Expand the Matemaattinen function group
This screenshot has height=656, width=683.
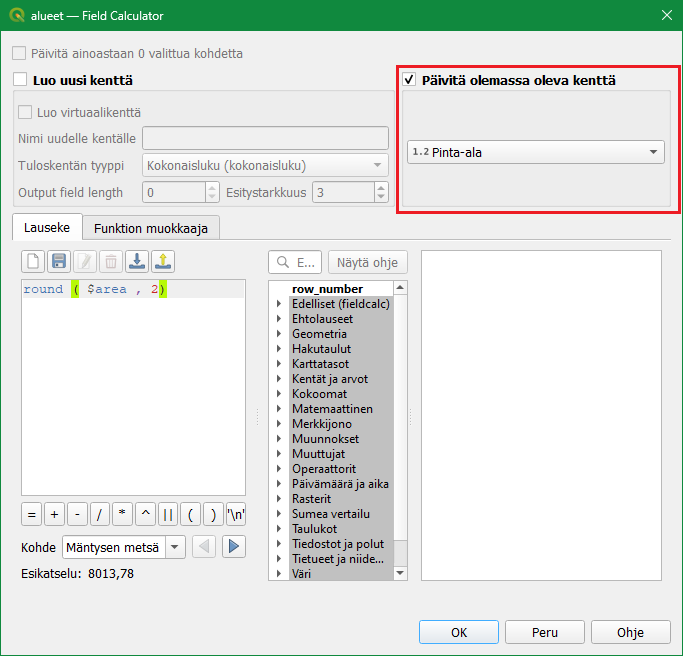[280, 409]
